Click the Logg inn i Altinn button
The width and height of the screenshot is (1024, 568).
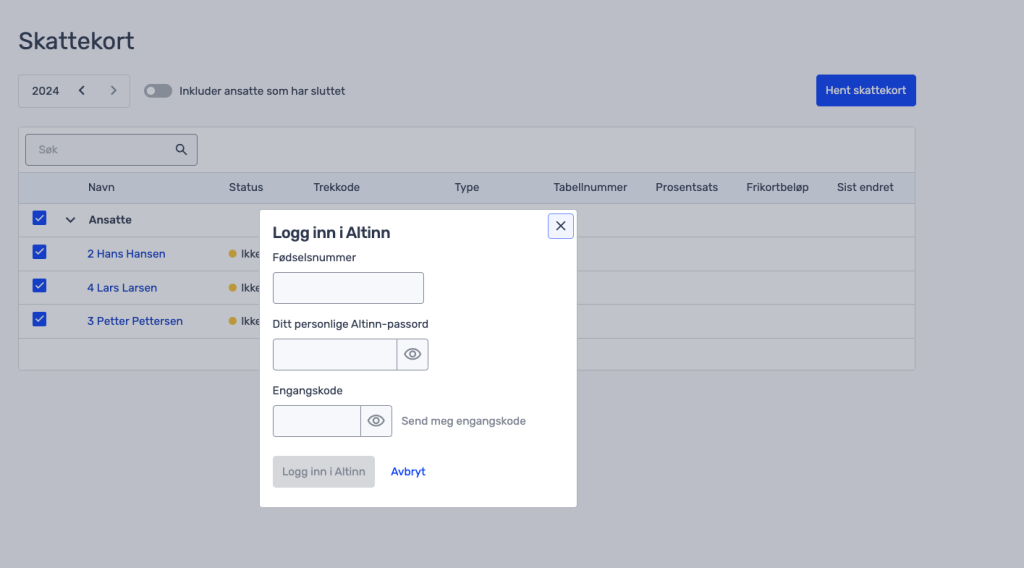pyautogui.click(x=323, y=471)
